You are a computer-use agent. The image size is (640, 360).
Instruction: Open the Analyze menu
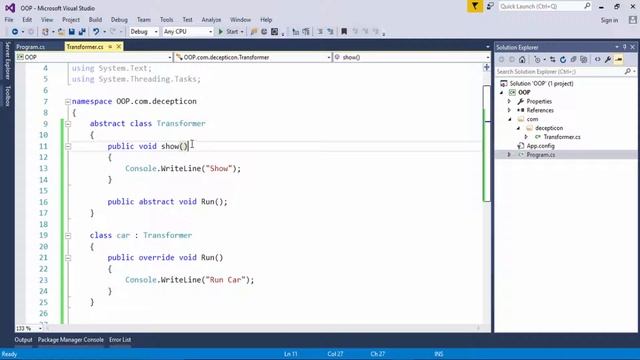(x=211, y=20)
